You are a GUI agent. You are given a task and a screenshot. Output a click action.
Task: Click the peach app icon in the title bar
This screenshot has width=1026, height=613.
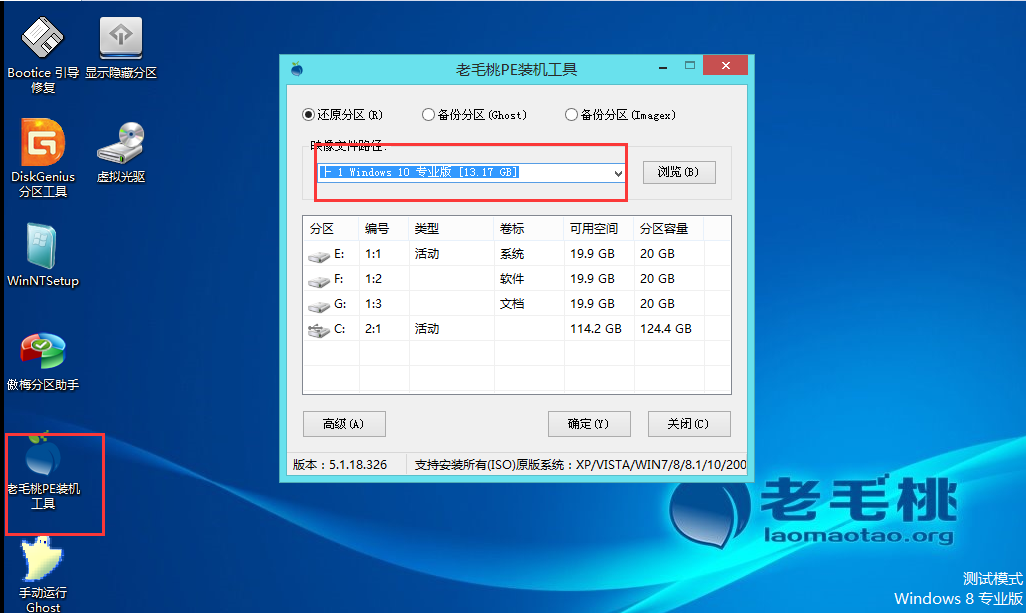tap(297, 68)
